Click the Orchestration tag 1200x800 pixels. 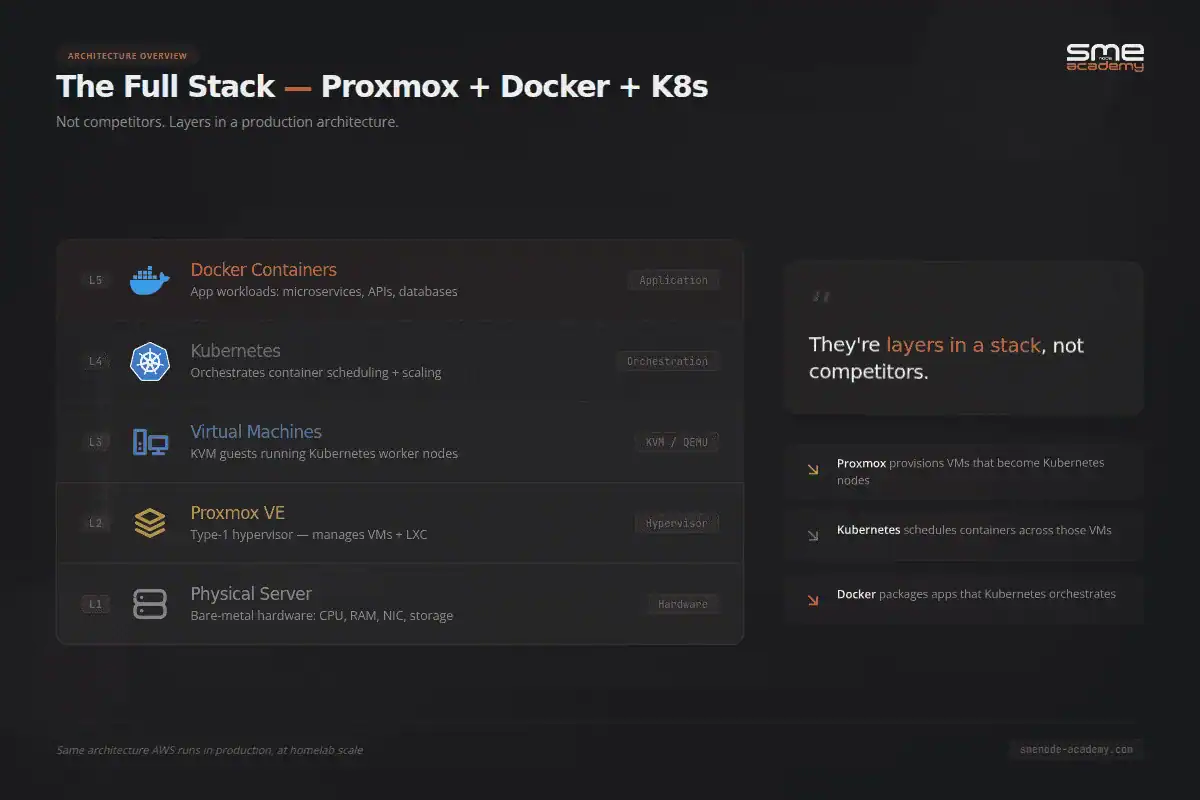[x=667, y=361]
